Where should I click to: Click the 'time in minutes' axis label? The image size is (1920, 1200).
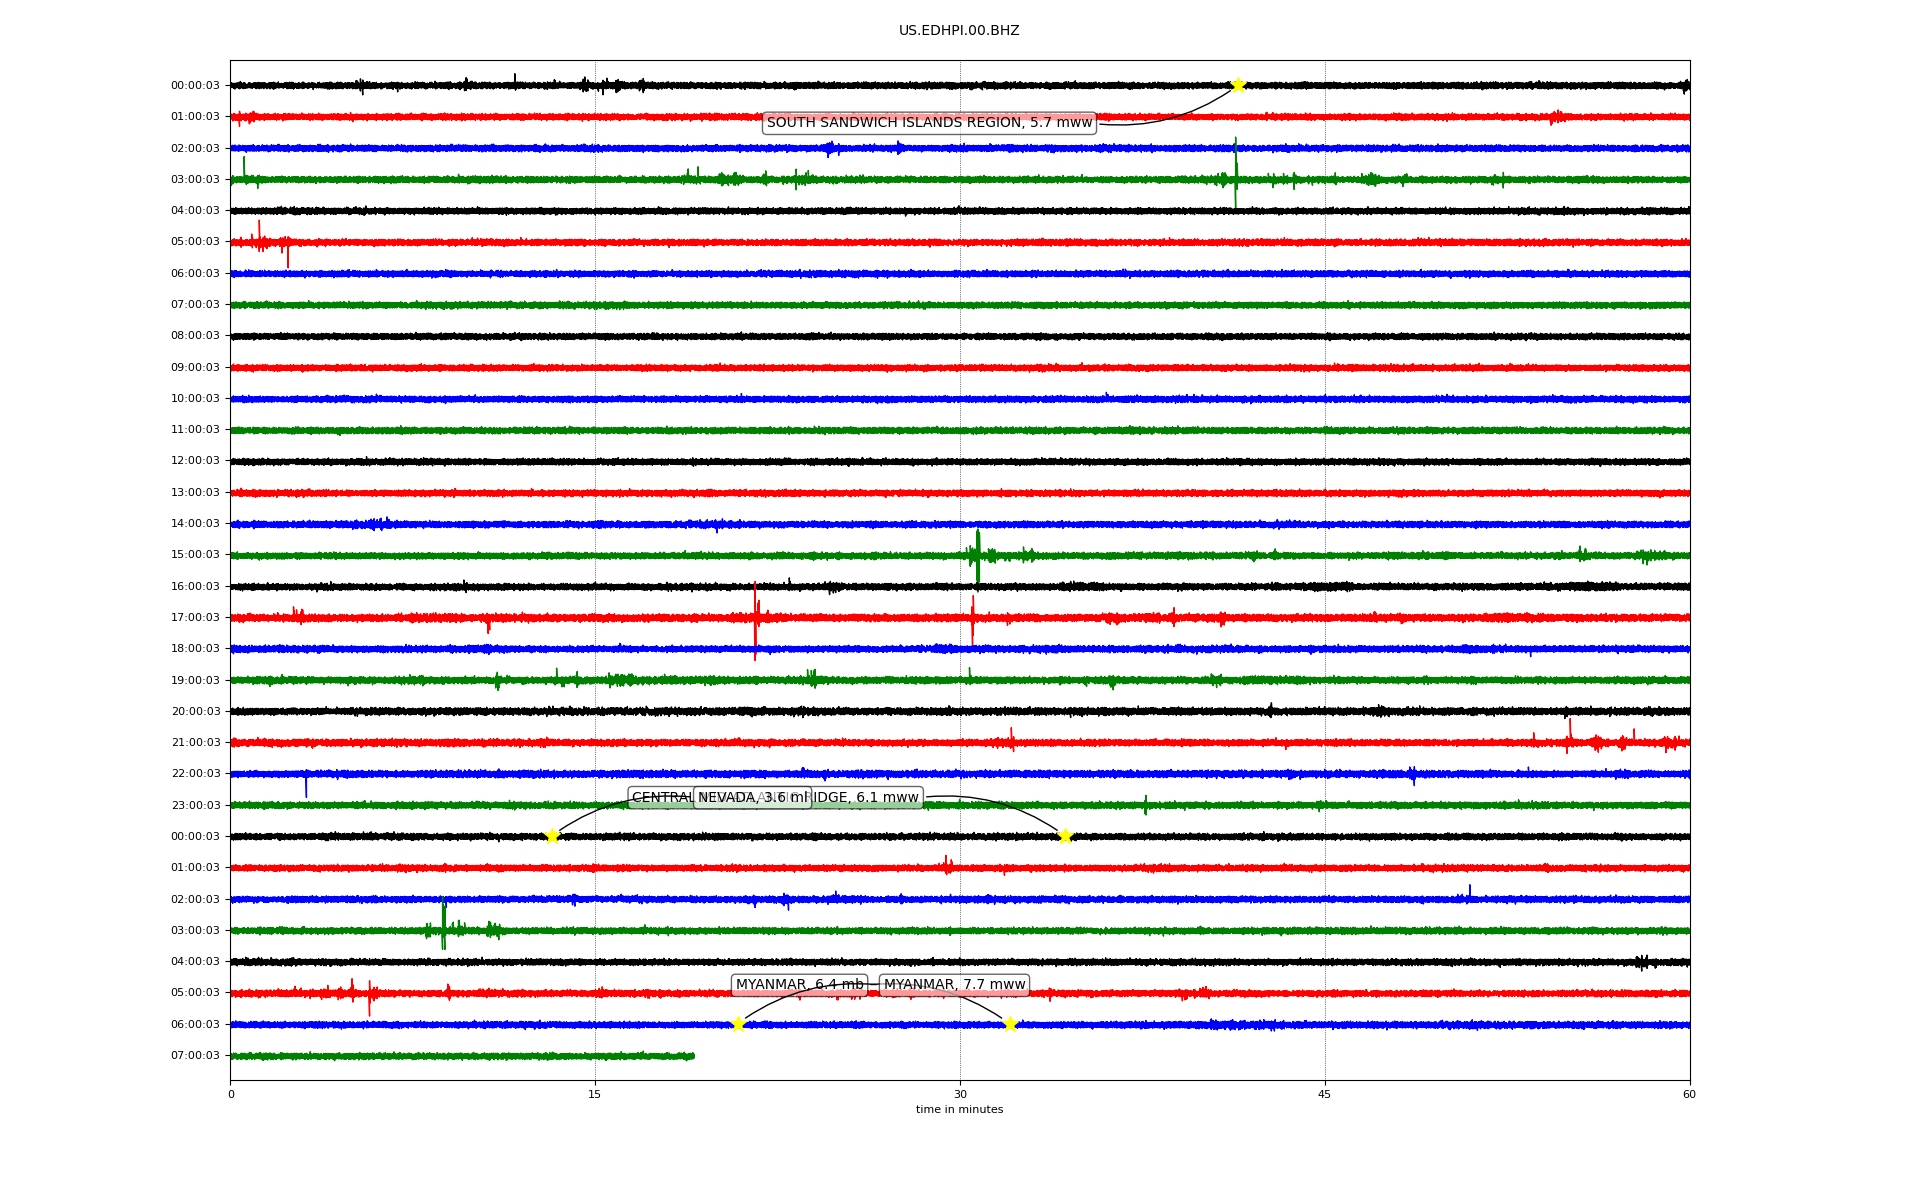pos(959,1110)
